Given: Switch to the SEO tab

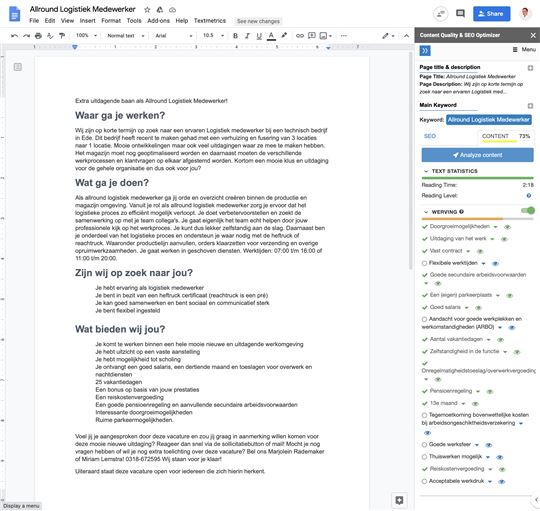Looking at the screenshot, I should (430, 136).
